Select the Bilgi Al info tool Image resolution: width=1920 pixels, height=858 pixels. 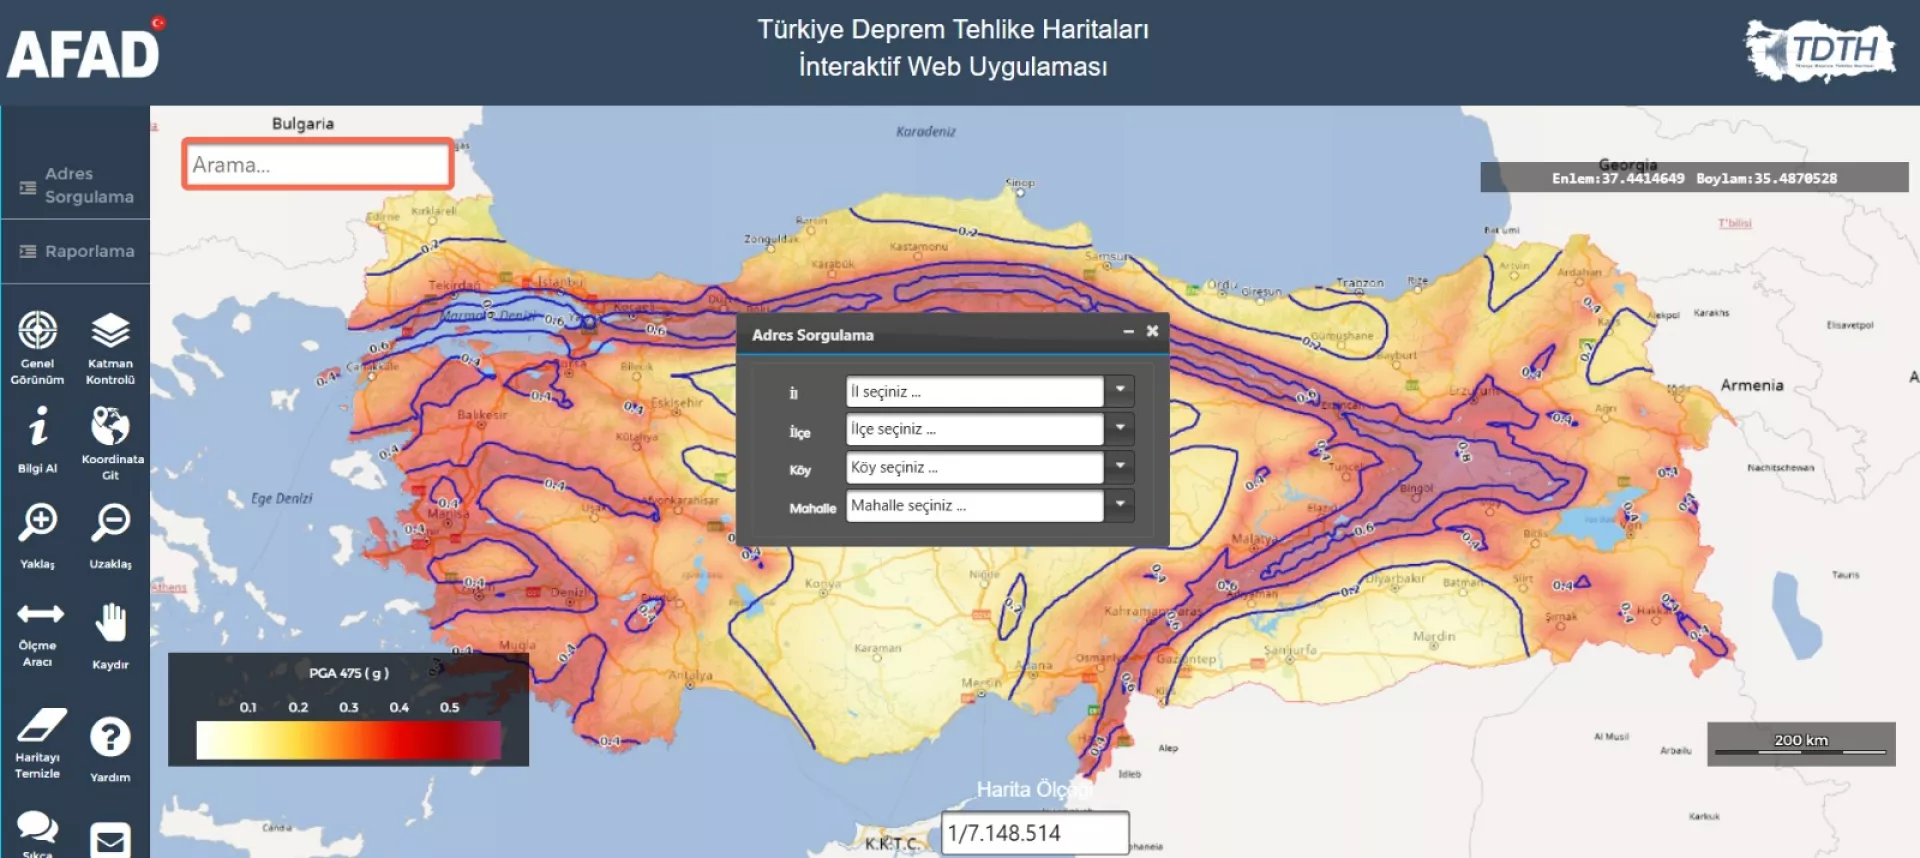pyautogui.click(x=38, y=426)
